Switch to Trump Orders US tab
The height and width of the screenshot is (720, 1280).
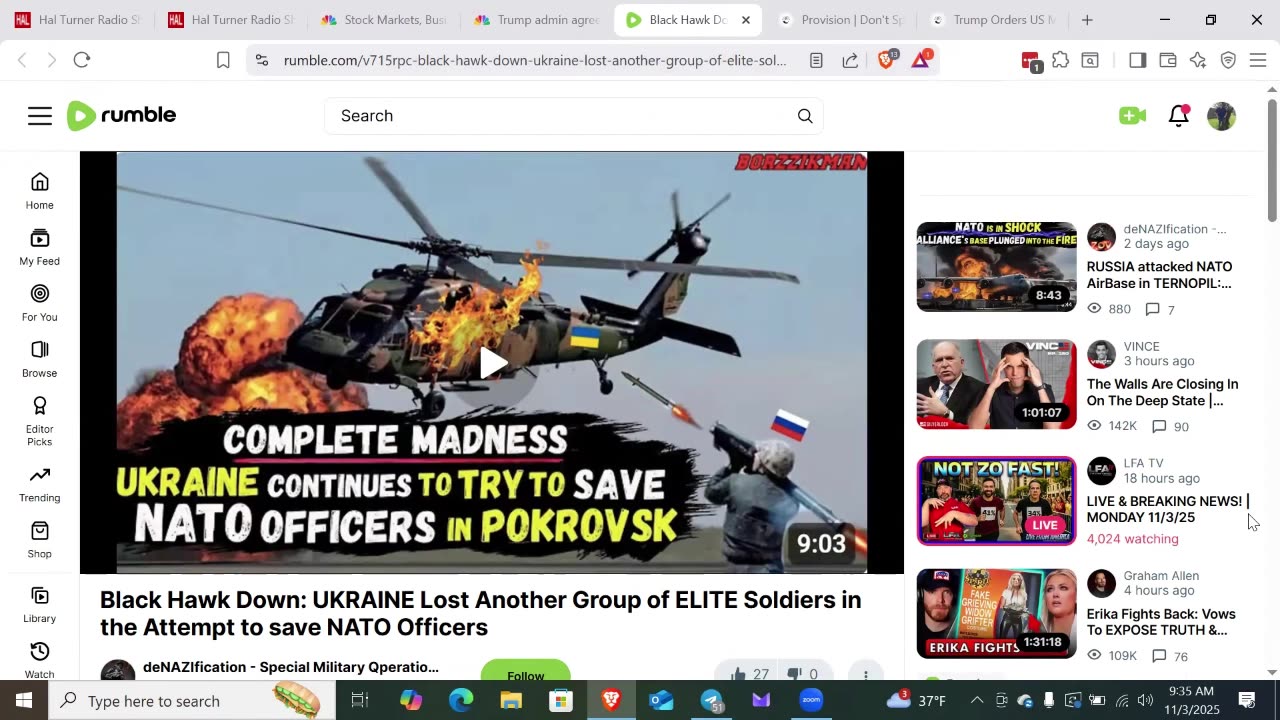pos(995,20)
